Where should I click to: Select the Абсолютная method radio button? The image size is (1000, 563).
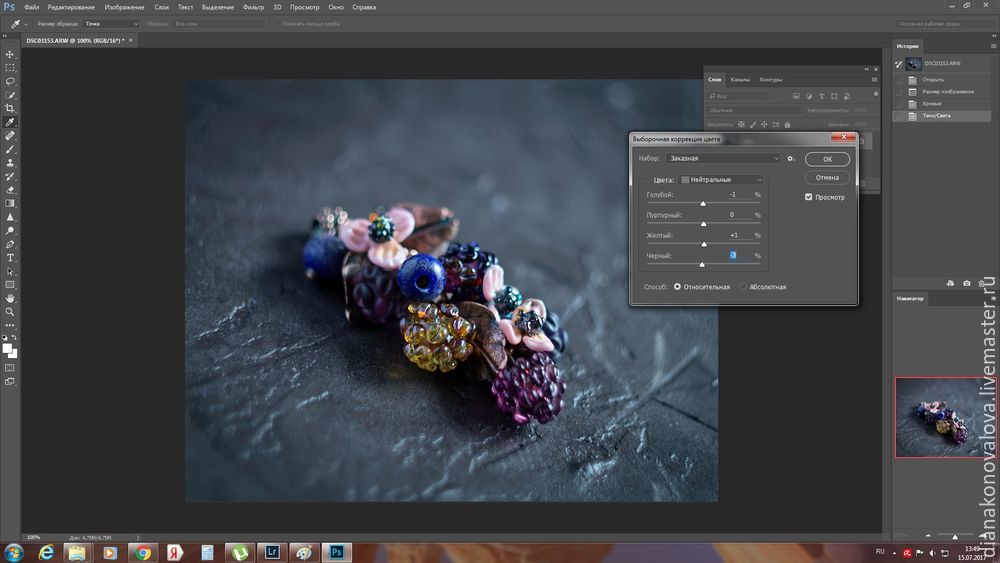[743, 287]
